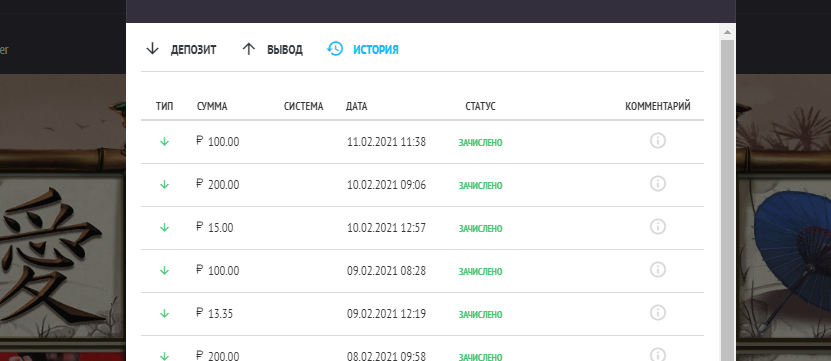Open info icon for 10.02.2021 09:06 deposit
831x361 pixels.
click(658, 184)
